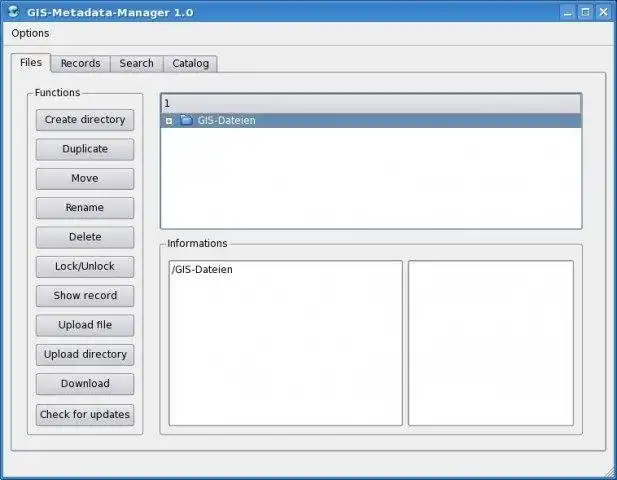Screen dimensions: 617x480
Task: Click the tree column header labeled 1
Action: pyautogui.click(x=371, y=104)
